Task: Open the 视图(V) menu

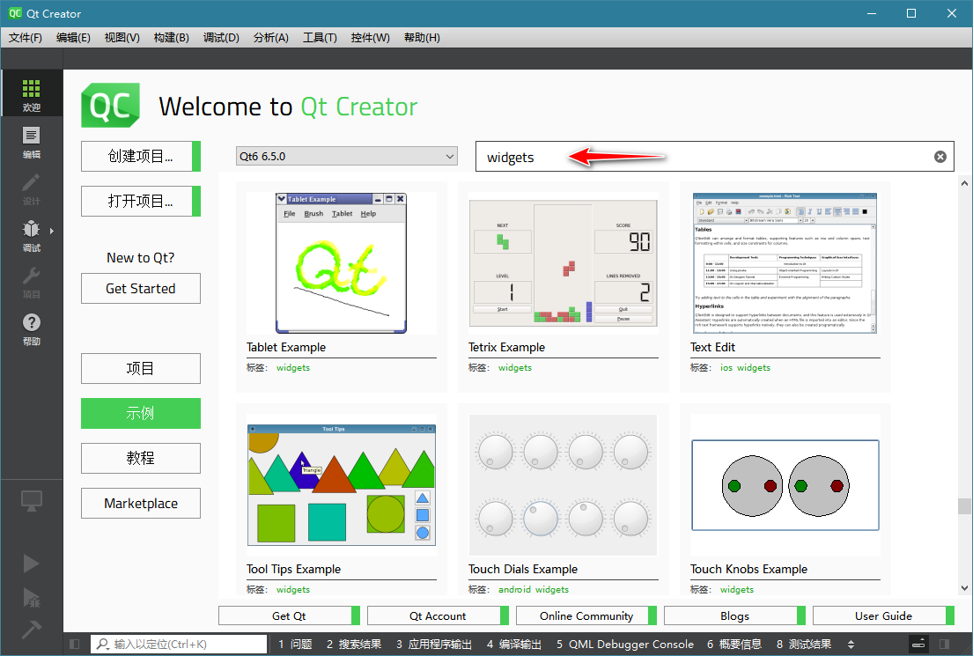Action: 122,37
